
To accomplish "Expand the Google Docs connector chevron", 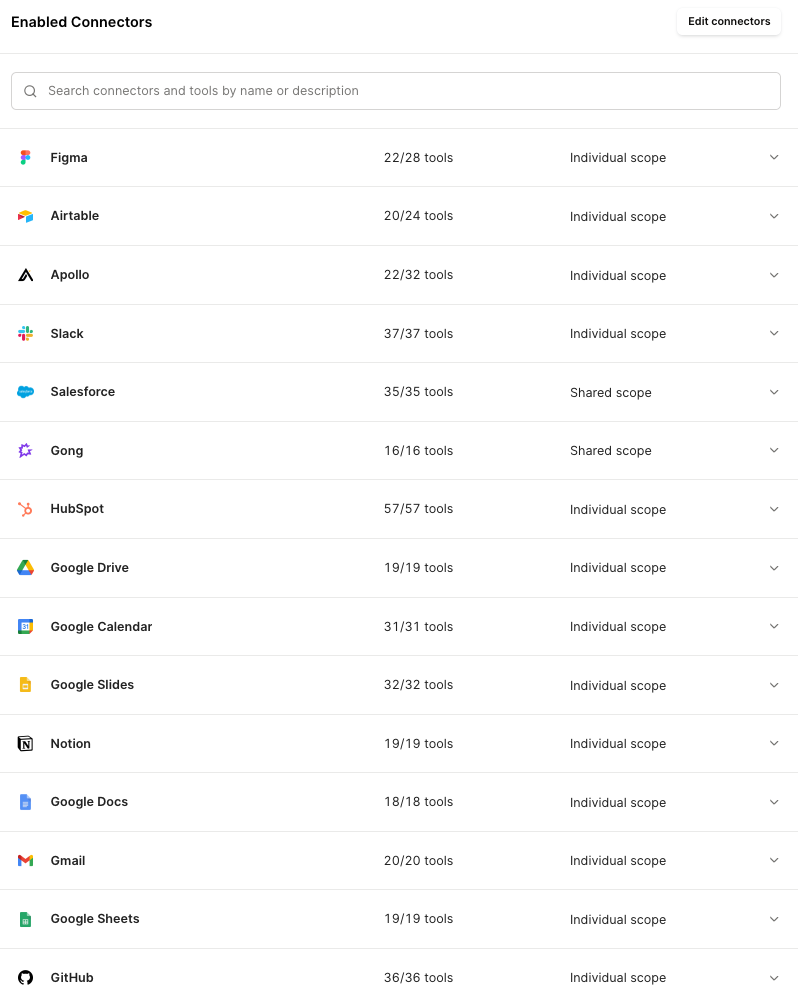I will [774, 802].
